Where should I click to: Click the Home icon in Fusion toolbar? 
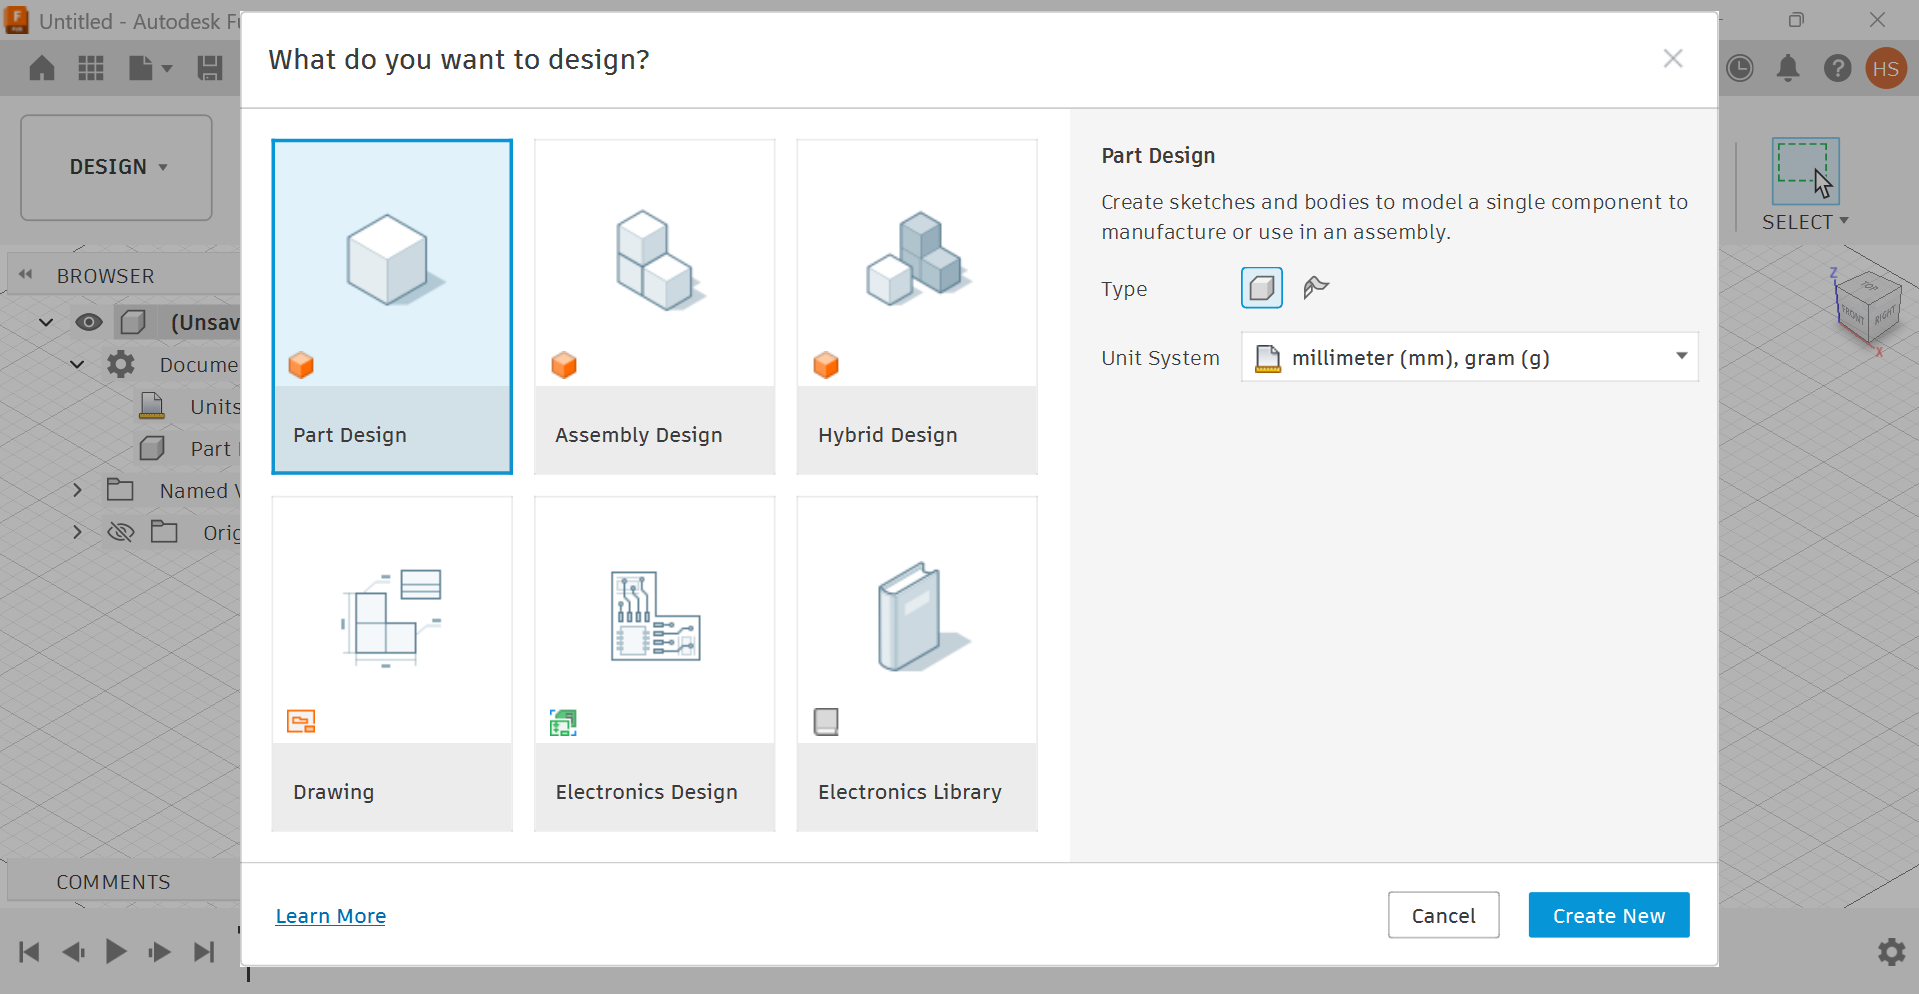click(42, 68)
